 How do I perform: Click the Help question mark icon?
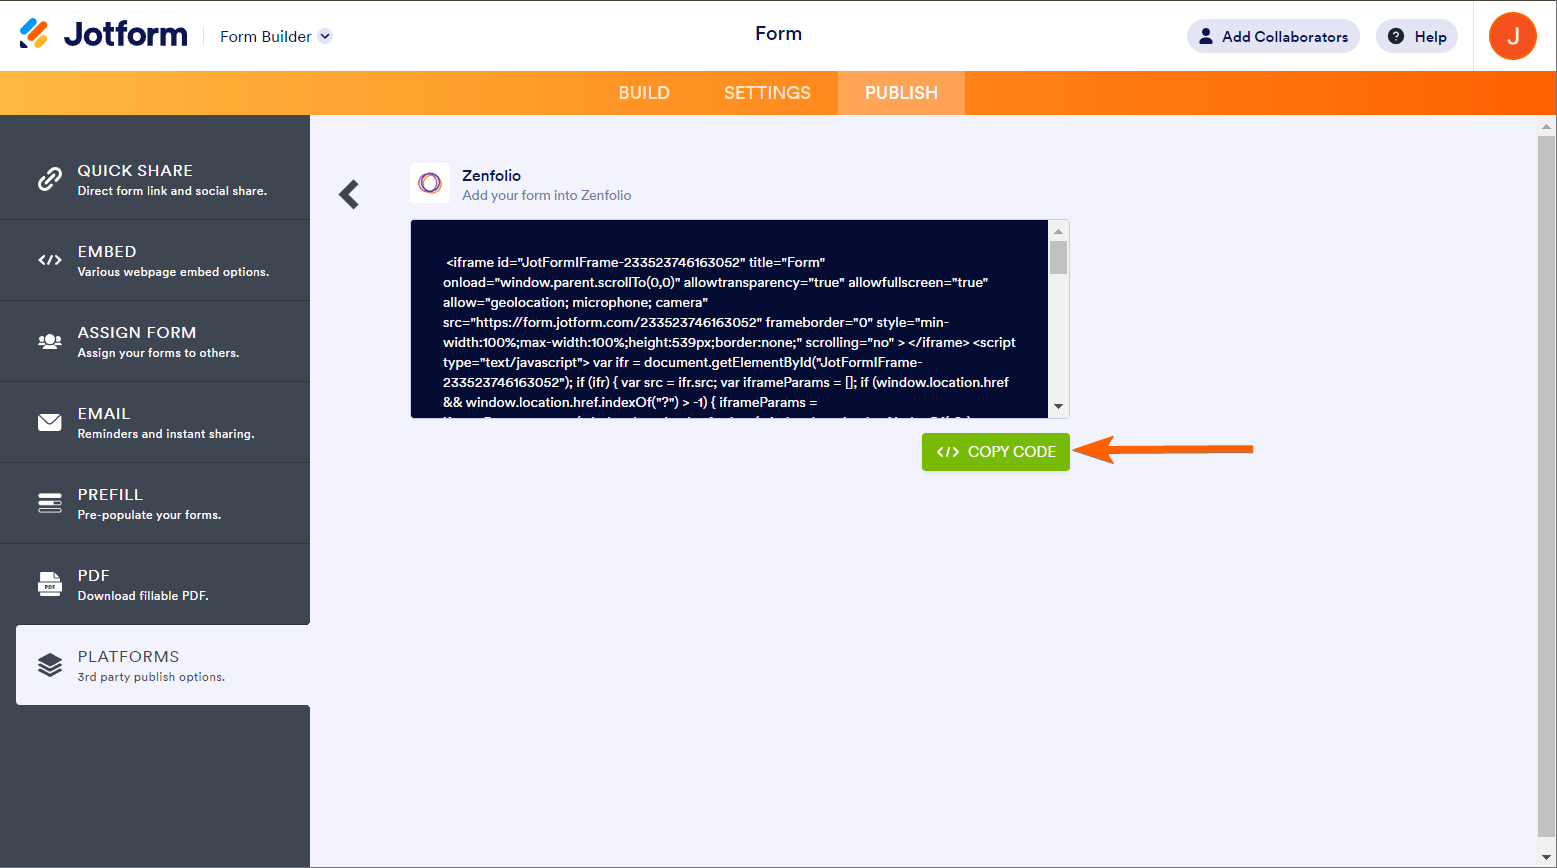tap(1396, 36)
